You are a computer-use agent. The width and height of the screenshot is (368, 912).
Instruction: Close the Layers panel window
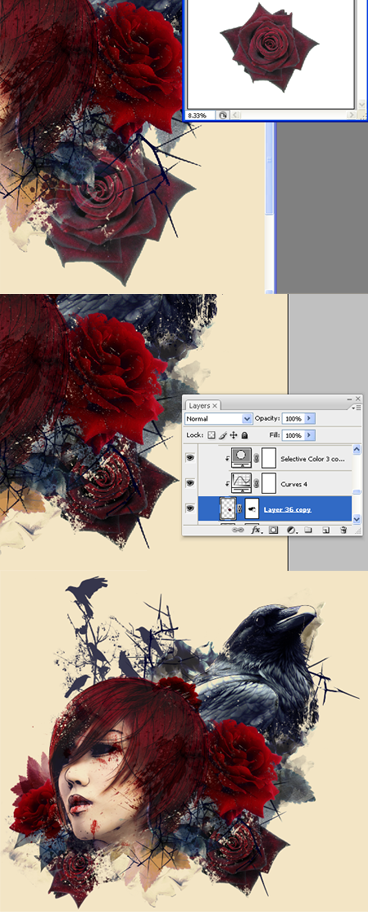point(358,398)
